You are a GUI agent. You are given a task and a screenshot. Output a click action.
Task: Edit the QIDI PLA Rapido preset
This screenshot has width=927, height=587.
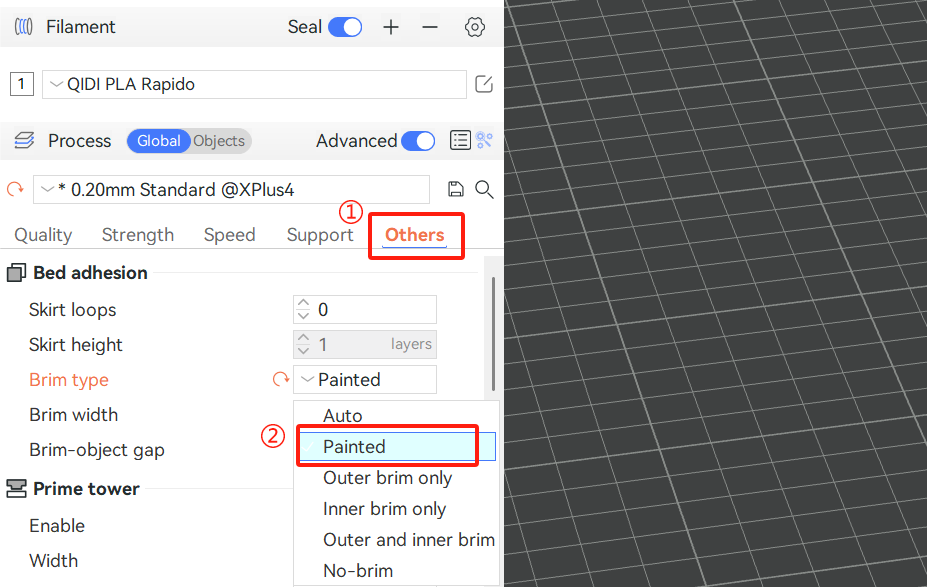pos(484,84)
